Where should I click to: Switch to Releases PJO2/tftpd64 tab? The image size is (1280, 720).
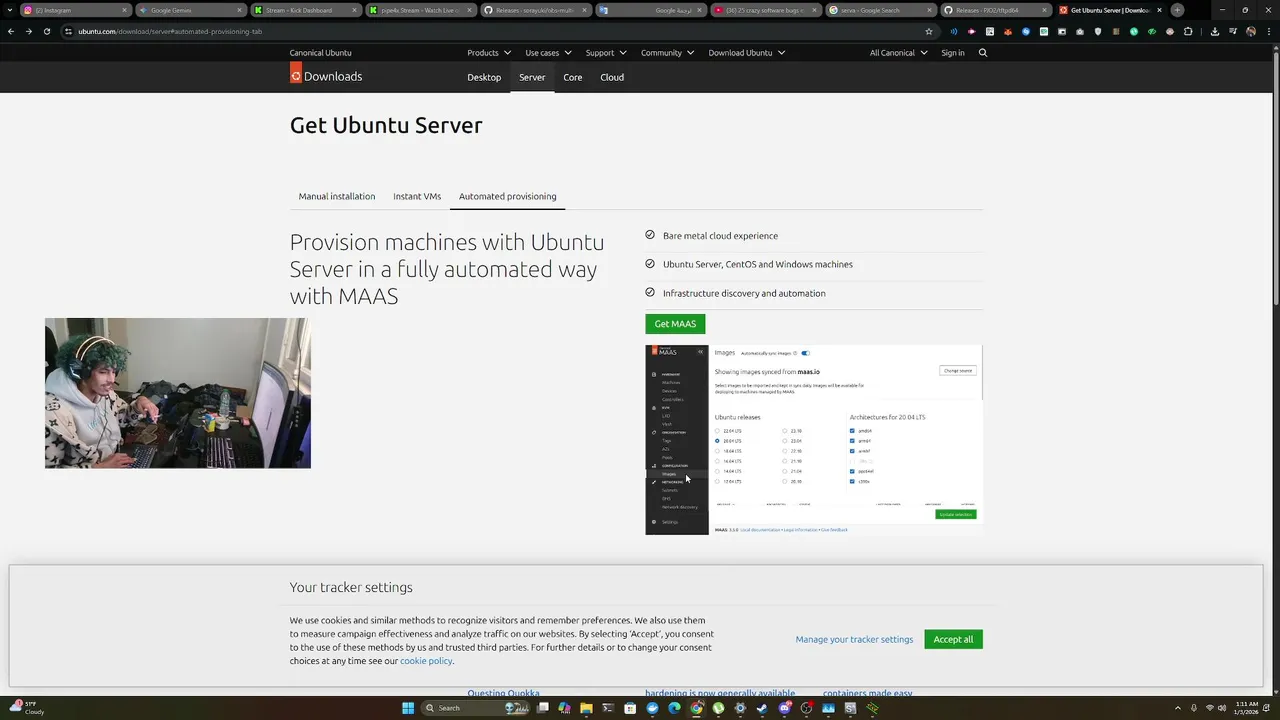(x=995, y=10)
